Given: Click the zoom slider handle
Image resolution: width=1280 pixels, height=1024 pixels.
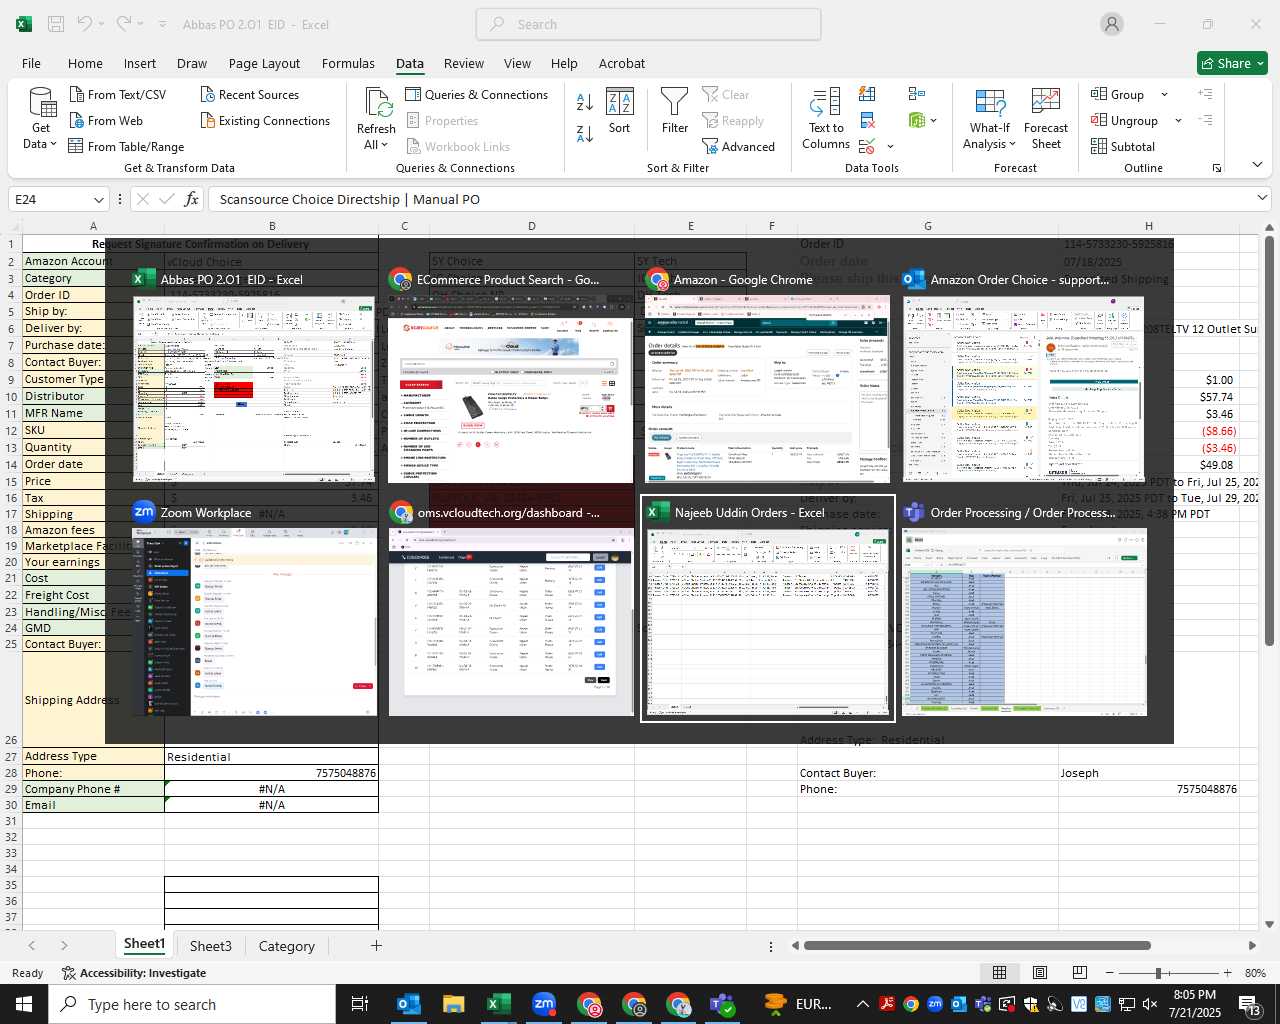Looking at the screenshot, I should point(1158,973).
